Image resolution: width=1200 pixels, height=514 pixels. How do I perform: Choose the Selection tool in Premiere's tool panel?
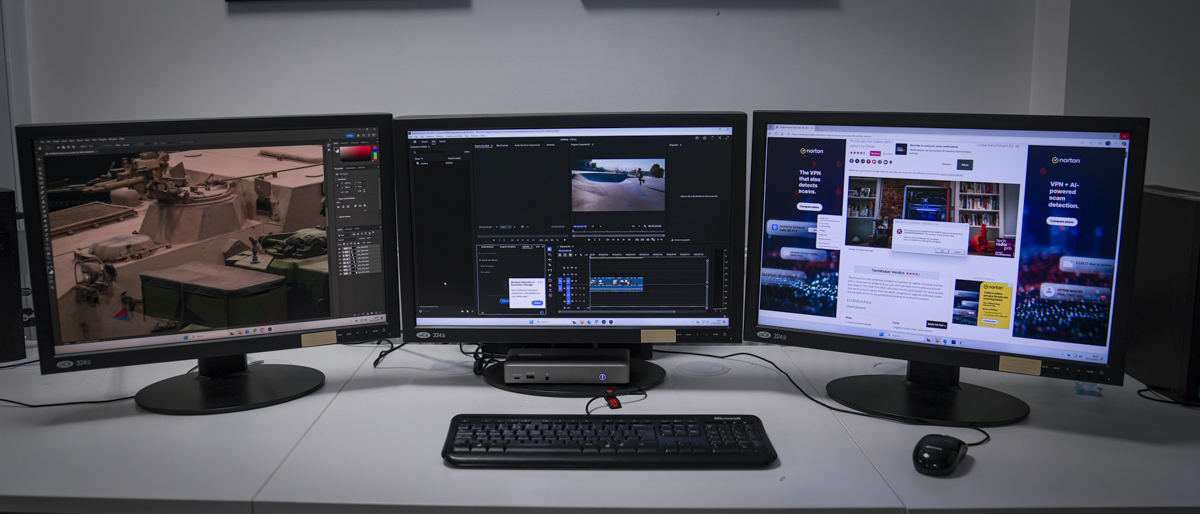click(x=550, y=249)
